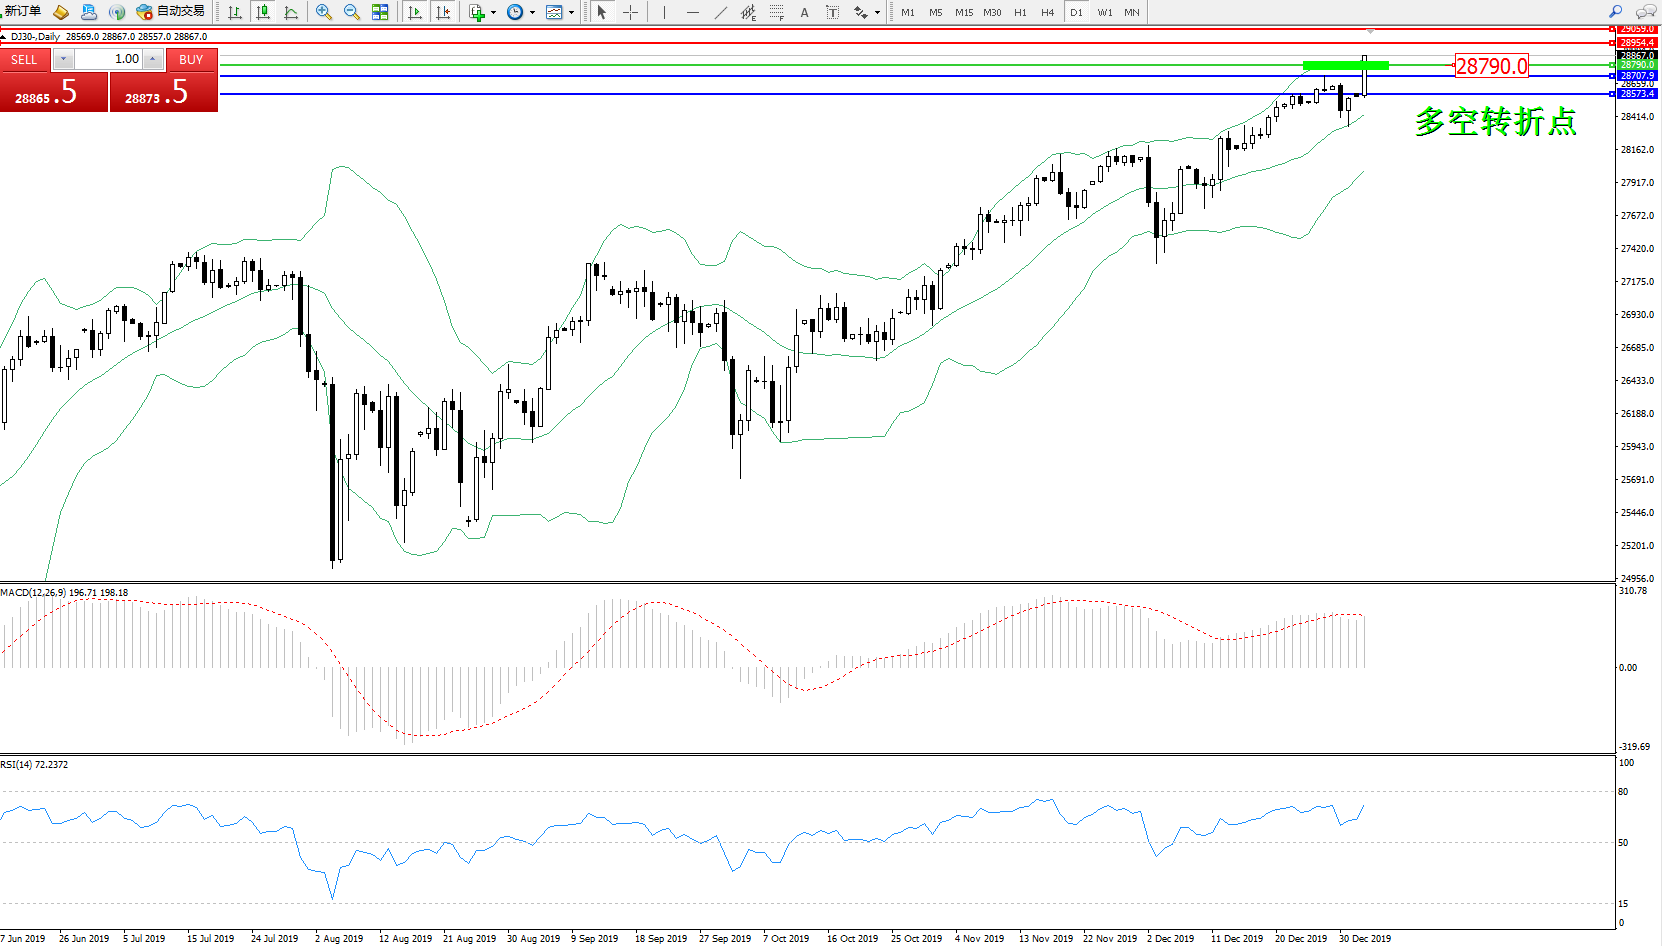
Task: Select the horizontal line drawing tool
Action: (692, 12)
